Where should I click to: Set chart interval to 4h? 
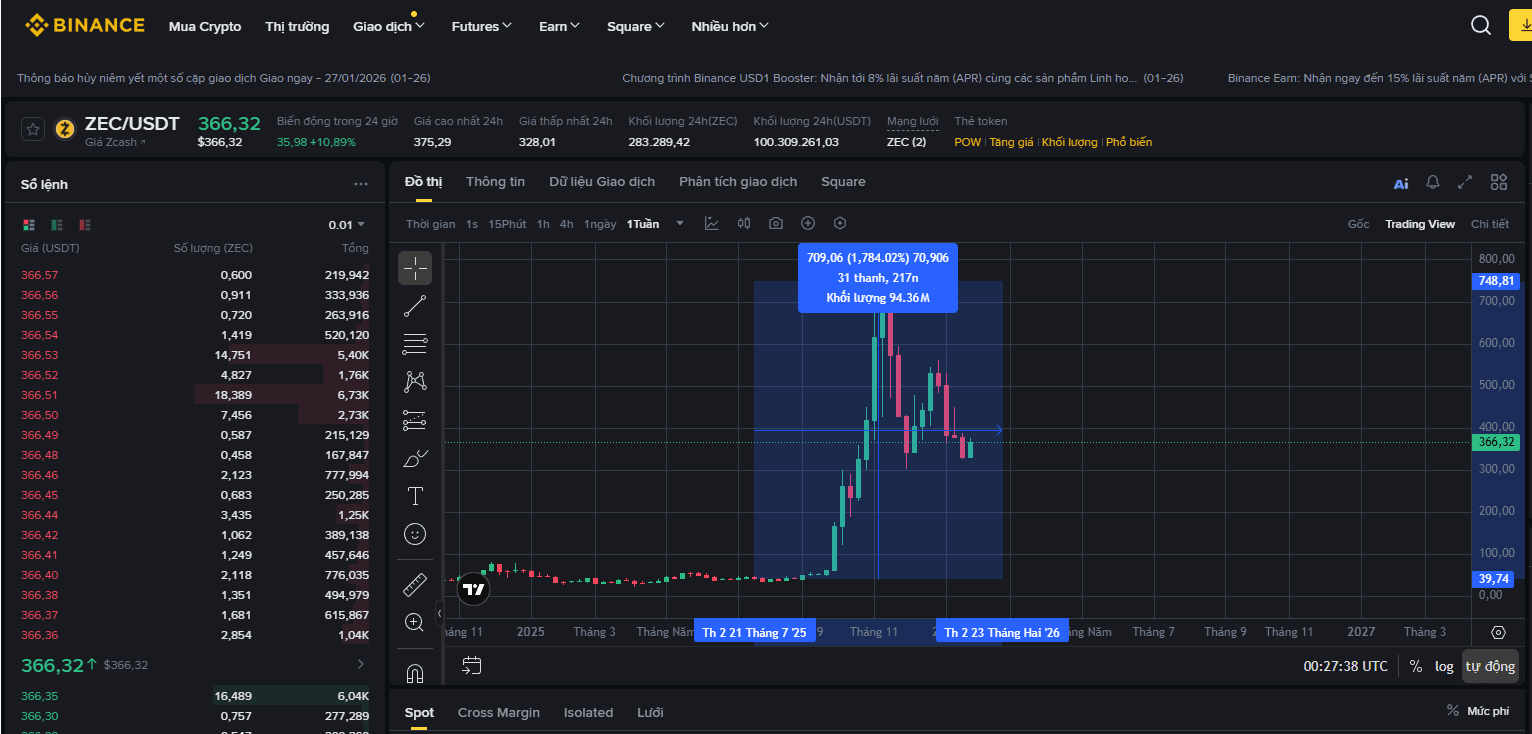[x=566, y=224]
